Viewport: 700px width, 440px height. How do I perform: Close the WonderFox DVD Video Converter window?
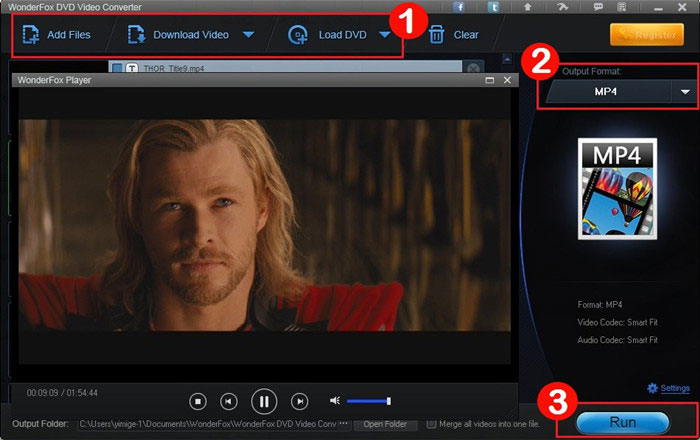click(x=682, y=7)
